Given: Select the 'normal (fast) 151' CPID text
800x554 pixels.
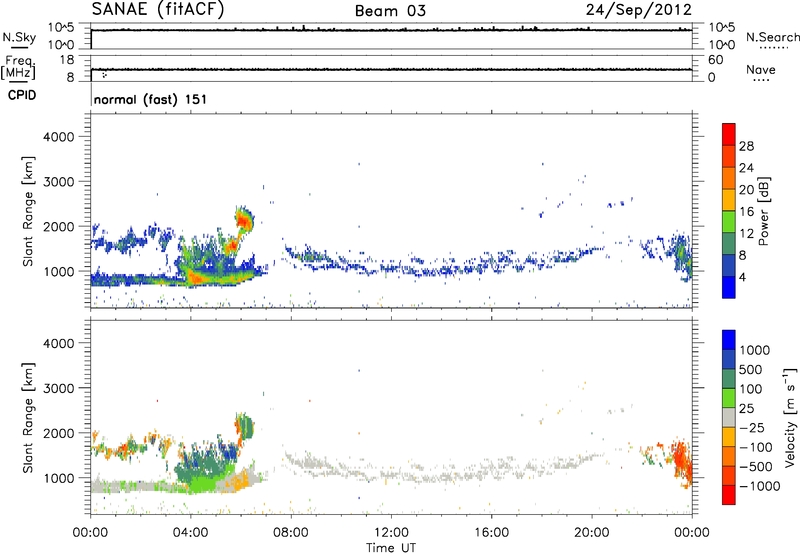Looking at the screenshot, I should [150, 99].
